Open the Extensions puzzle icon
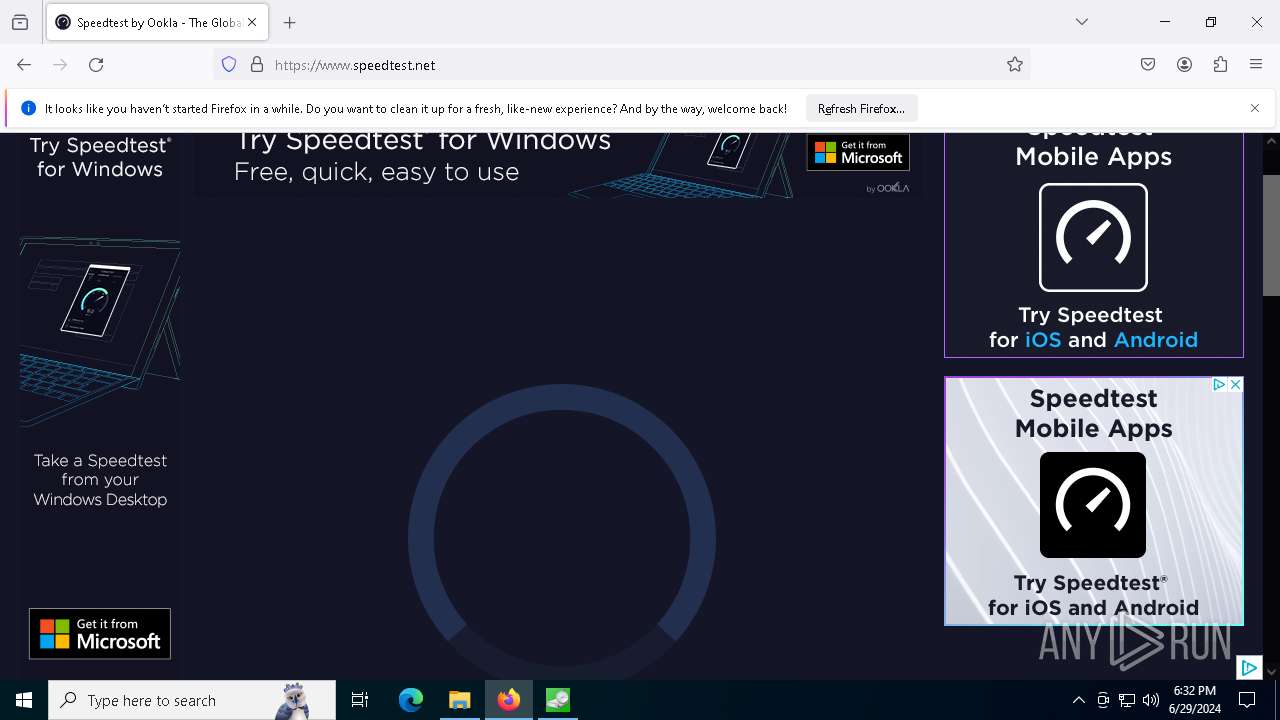This screenshot has height=720, width=1280. tap(1220, 65)
